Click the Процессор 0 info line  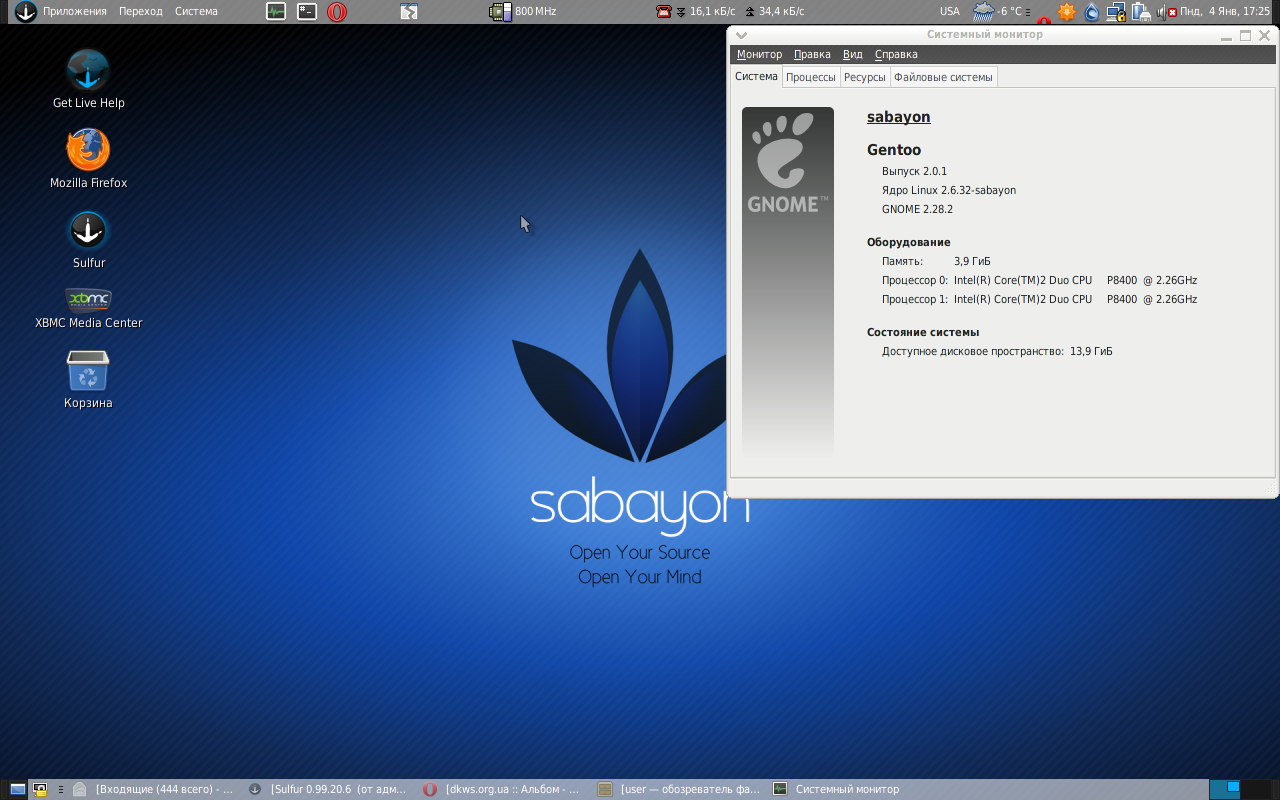(1039, 280)
